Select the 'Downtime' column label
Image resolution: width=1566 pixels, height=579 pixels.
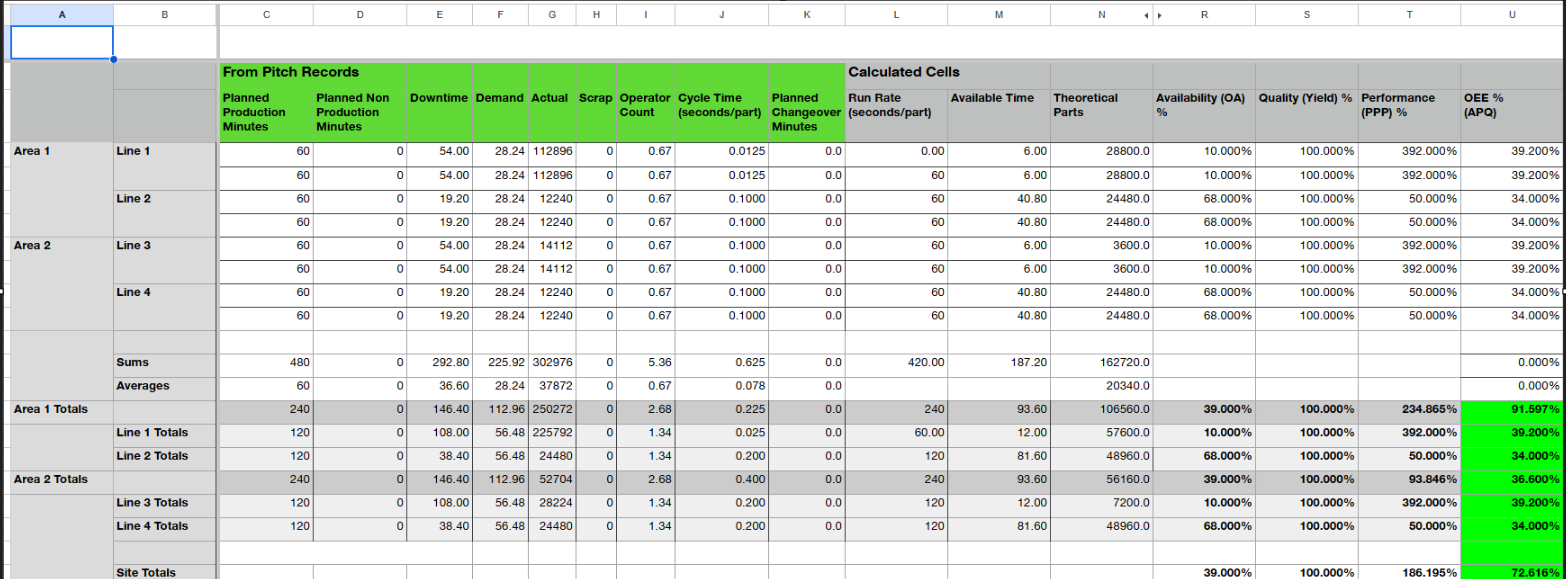[439, 98]
